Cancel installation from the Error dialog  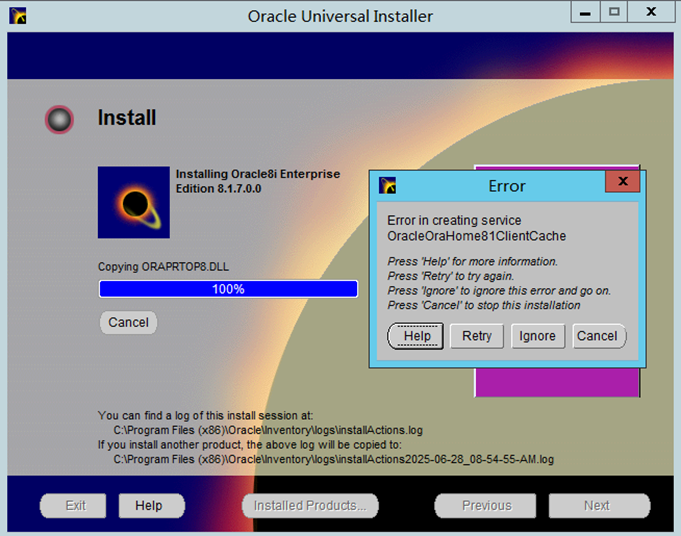click(x=598, y=336)
